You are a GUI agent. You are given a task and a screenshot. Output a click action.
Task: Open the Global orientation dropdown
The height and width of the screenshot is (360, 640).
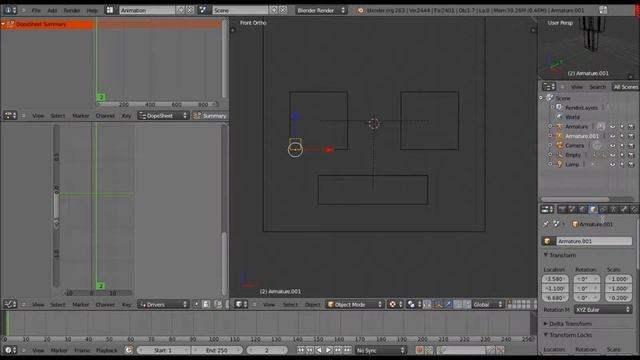489,304
